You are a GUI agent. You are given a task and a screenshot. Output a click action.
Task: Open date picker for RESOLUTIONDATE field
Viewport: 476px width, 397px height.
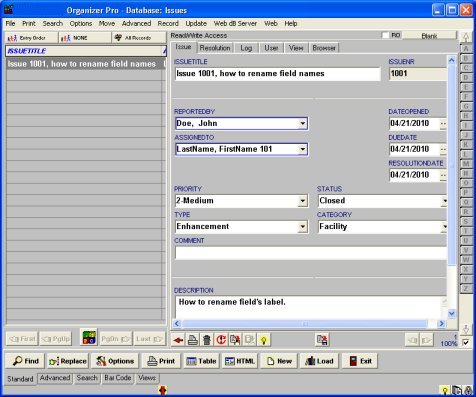point(443,175)
